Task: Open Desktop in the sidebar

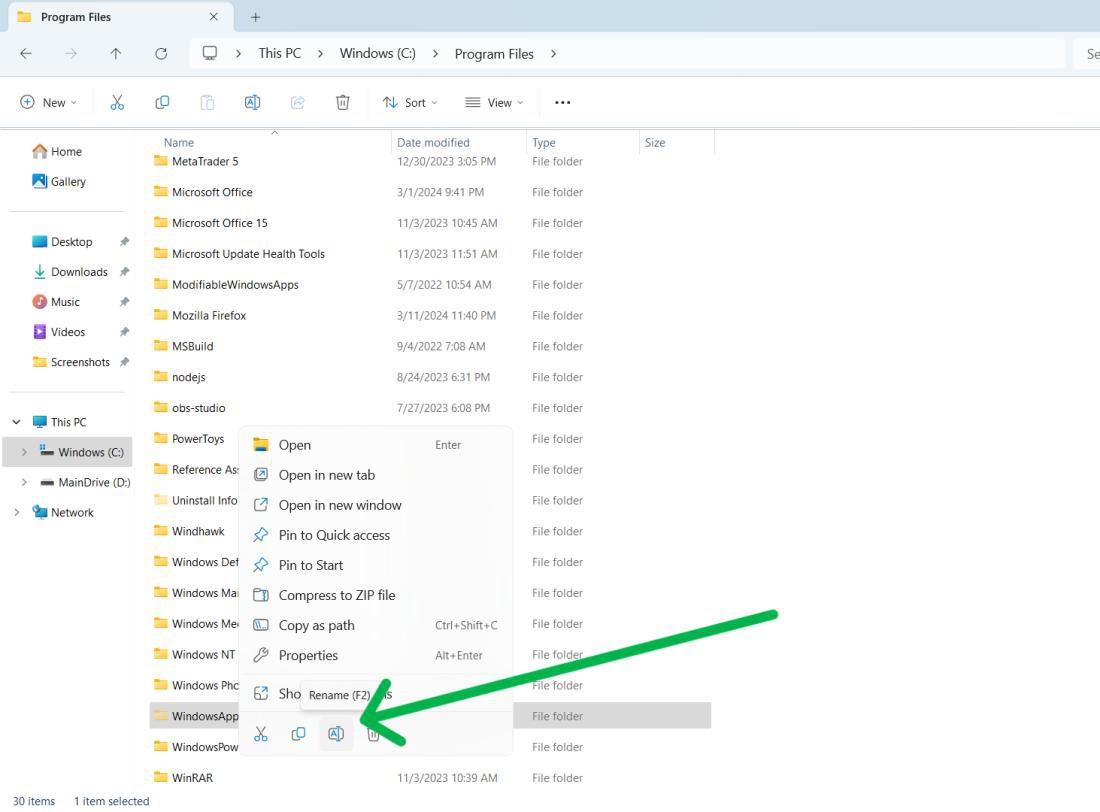Action: tap(62, 241)
